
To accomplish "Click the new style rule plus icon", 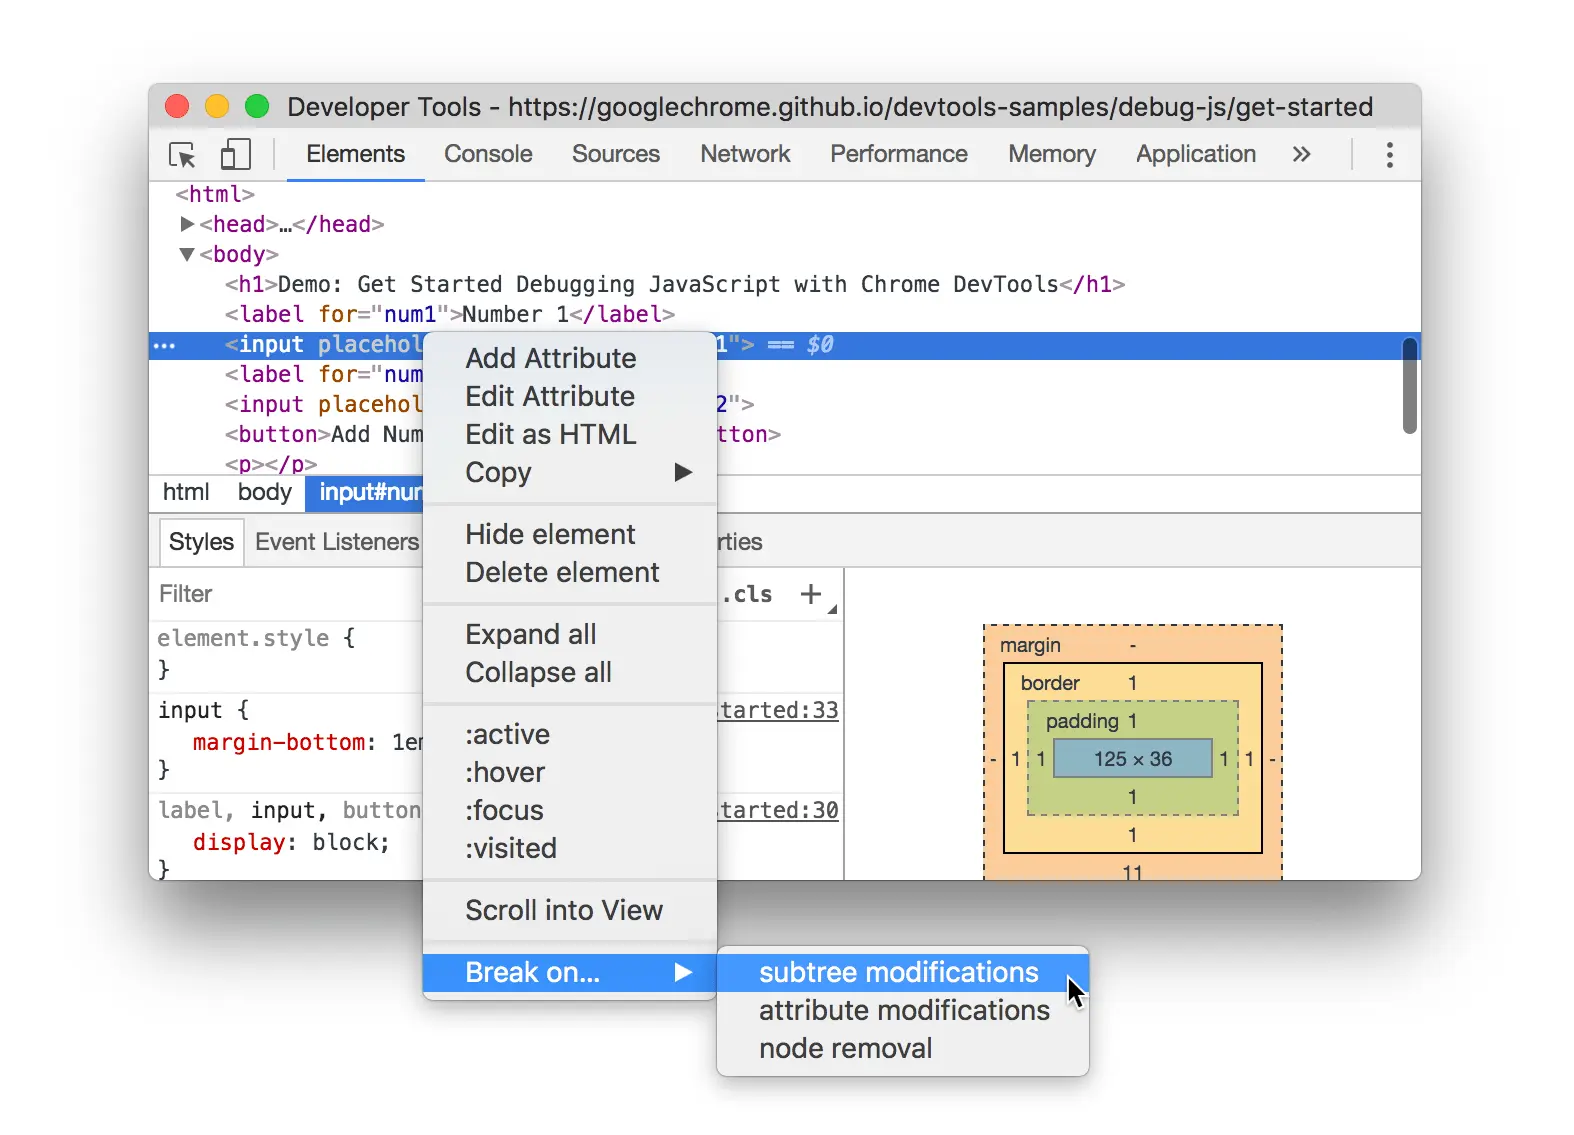I will click(x=811, y=594).
